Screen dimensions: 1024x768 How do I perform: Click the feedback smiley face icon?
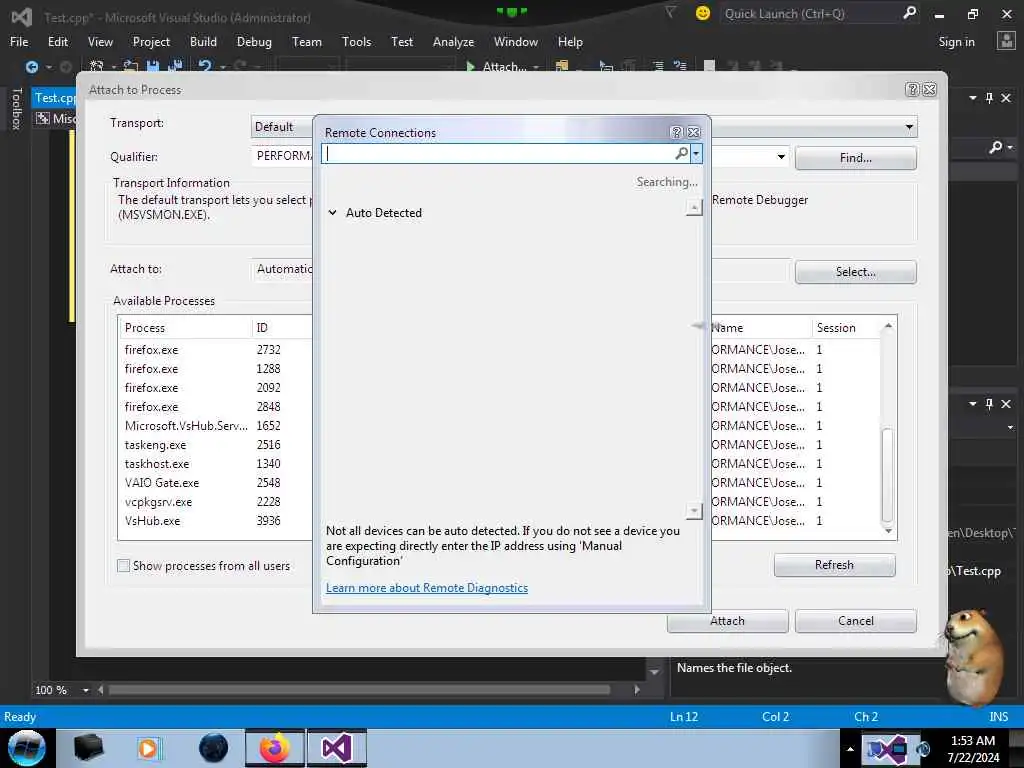click(x=703, y=13)
